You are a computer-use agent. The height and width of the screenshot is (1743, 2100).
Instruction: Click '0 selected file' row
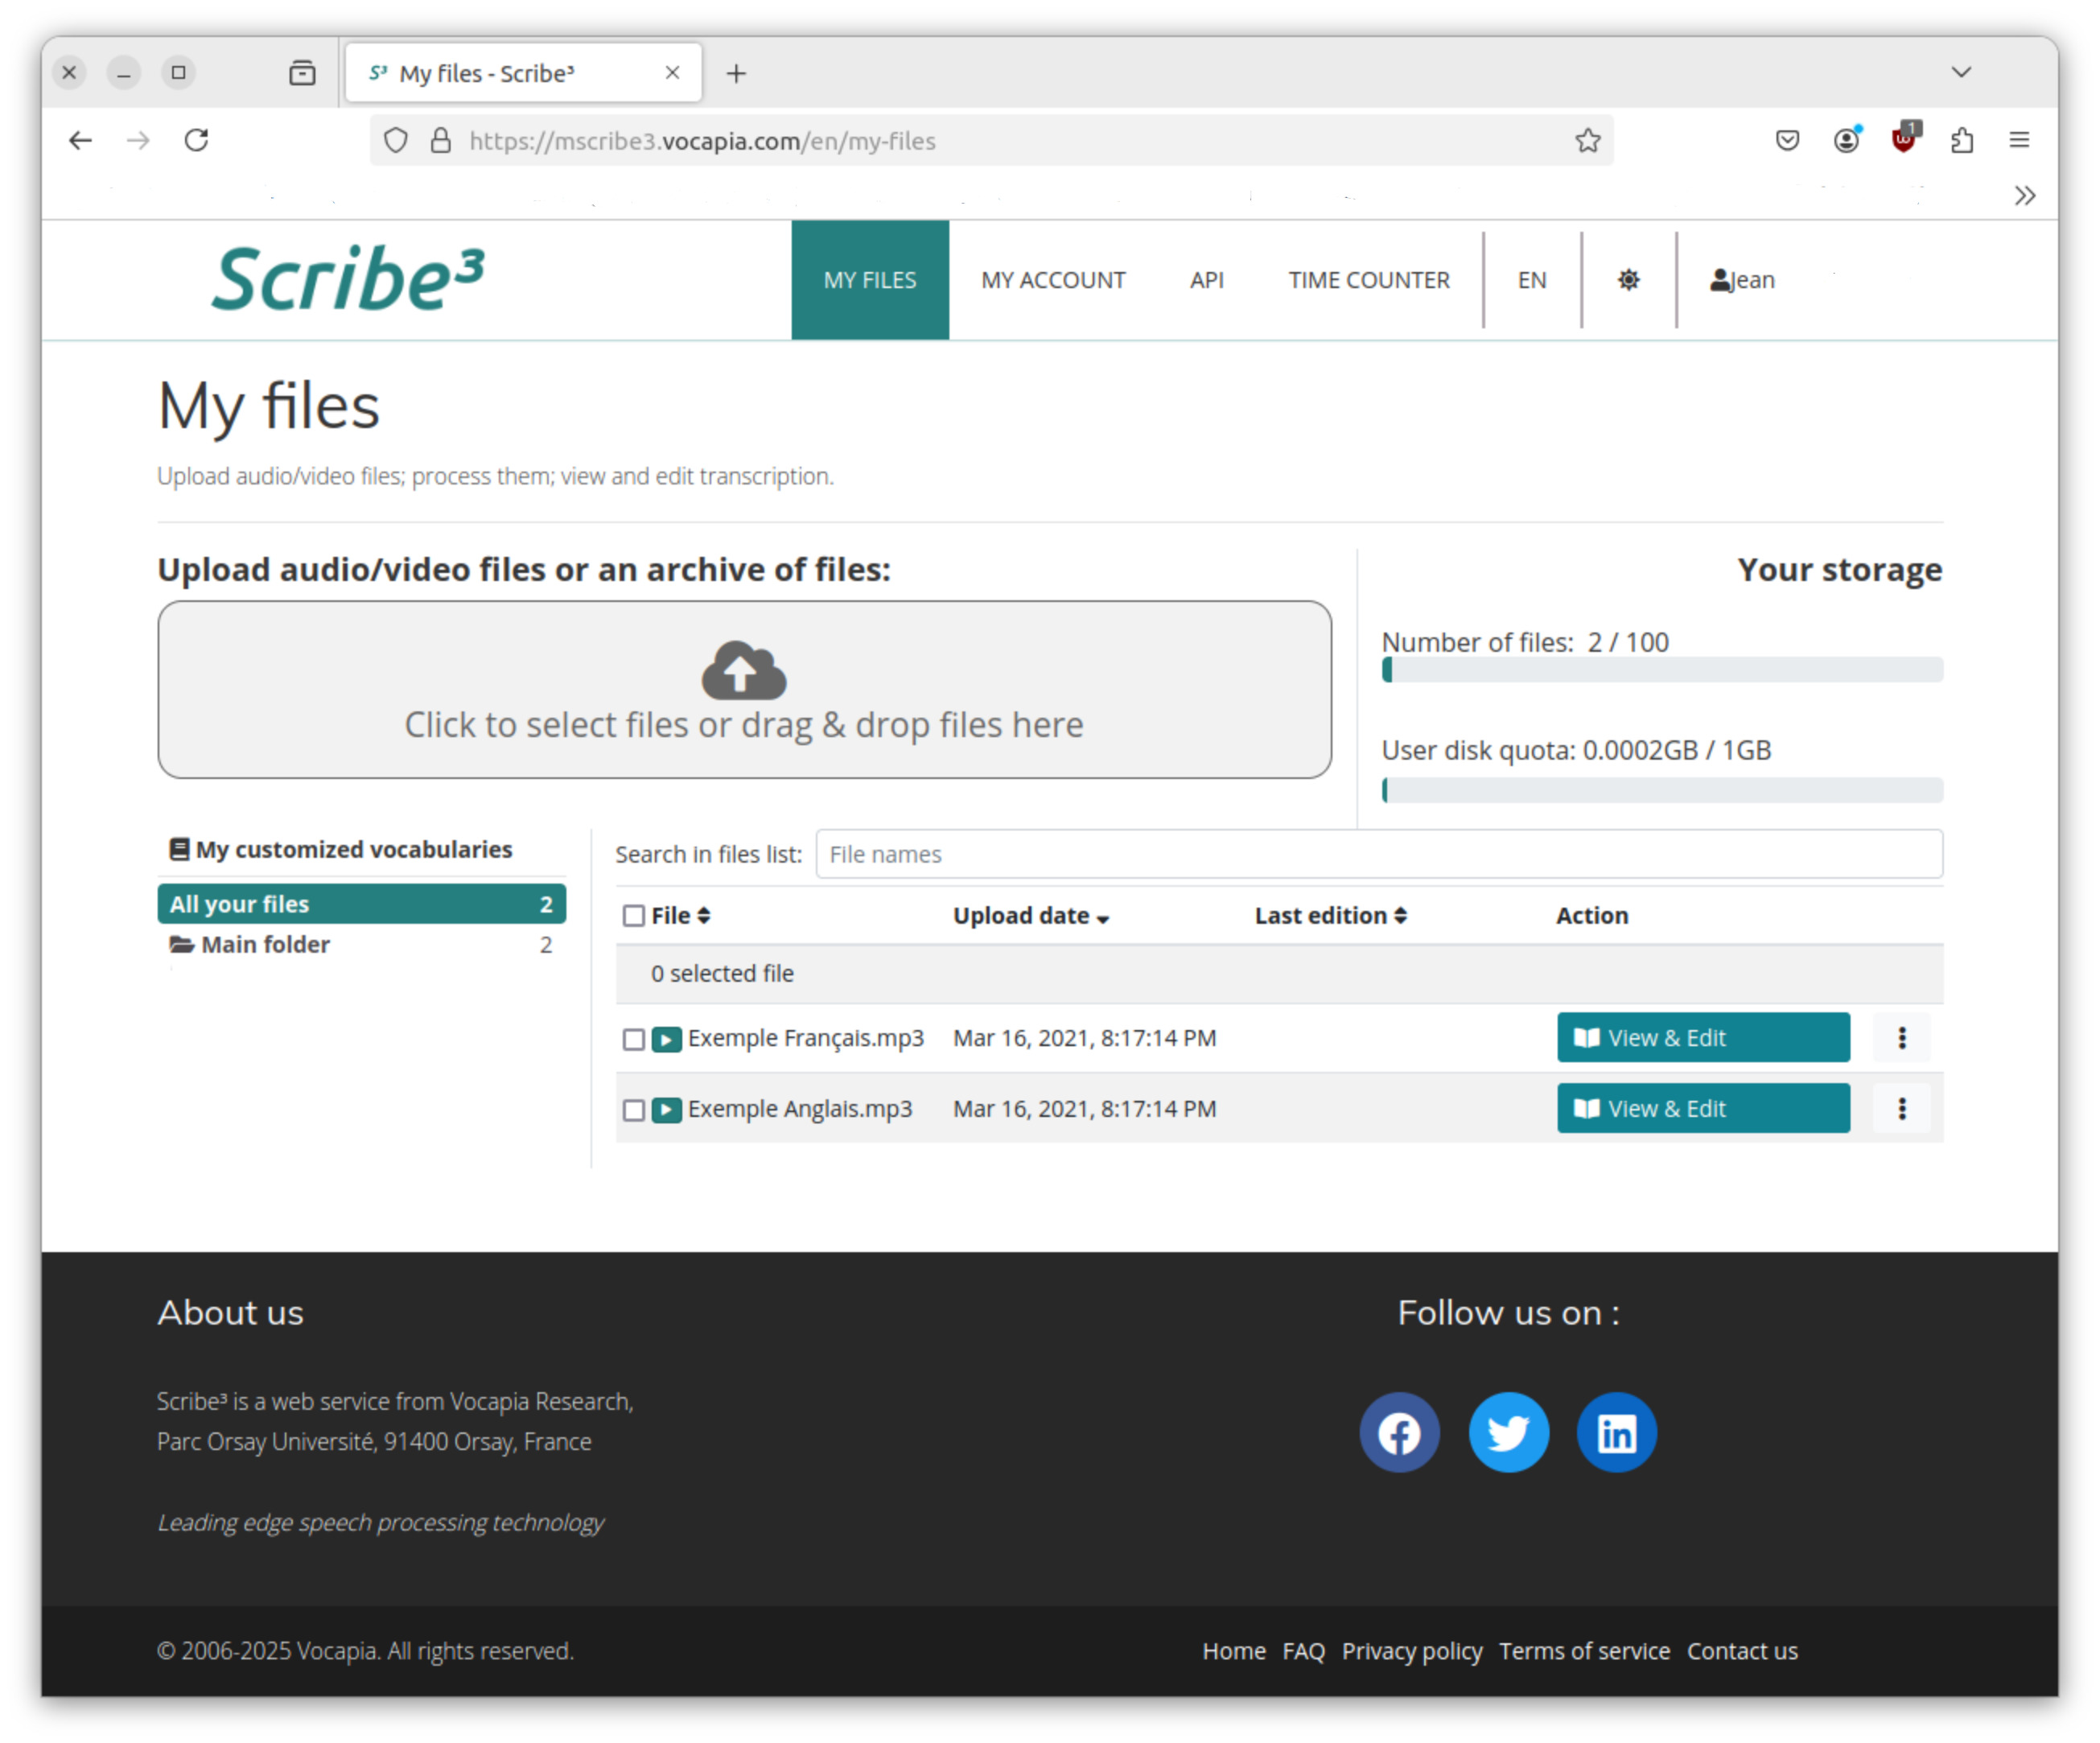[x=1279, y=975]
